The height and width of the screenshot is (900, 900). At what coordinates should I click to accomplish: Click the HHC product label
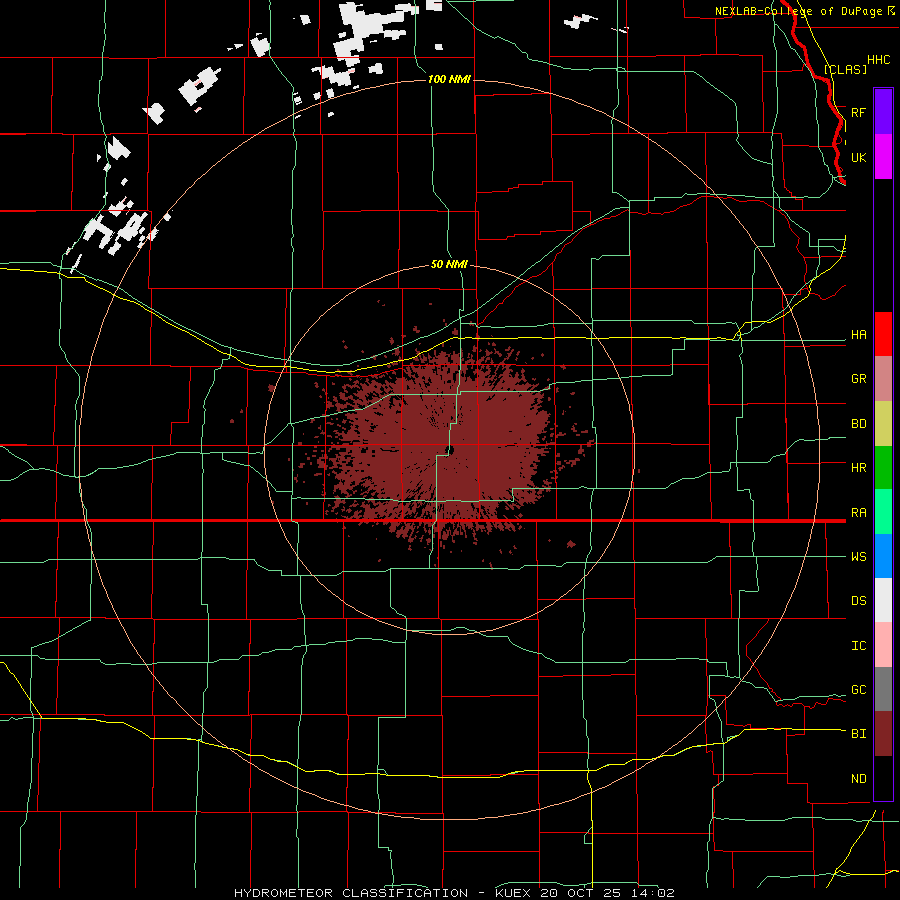click(878, 60)
